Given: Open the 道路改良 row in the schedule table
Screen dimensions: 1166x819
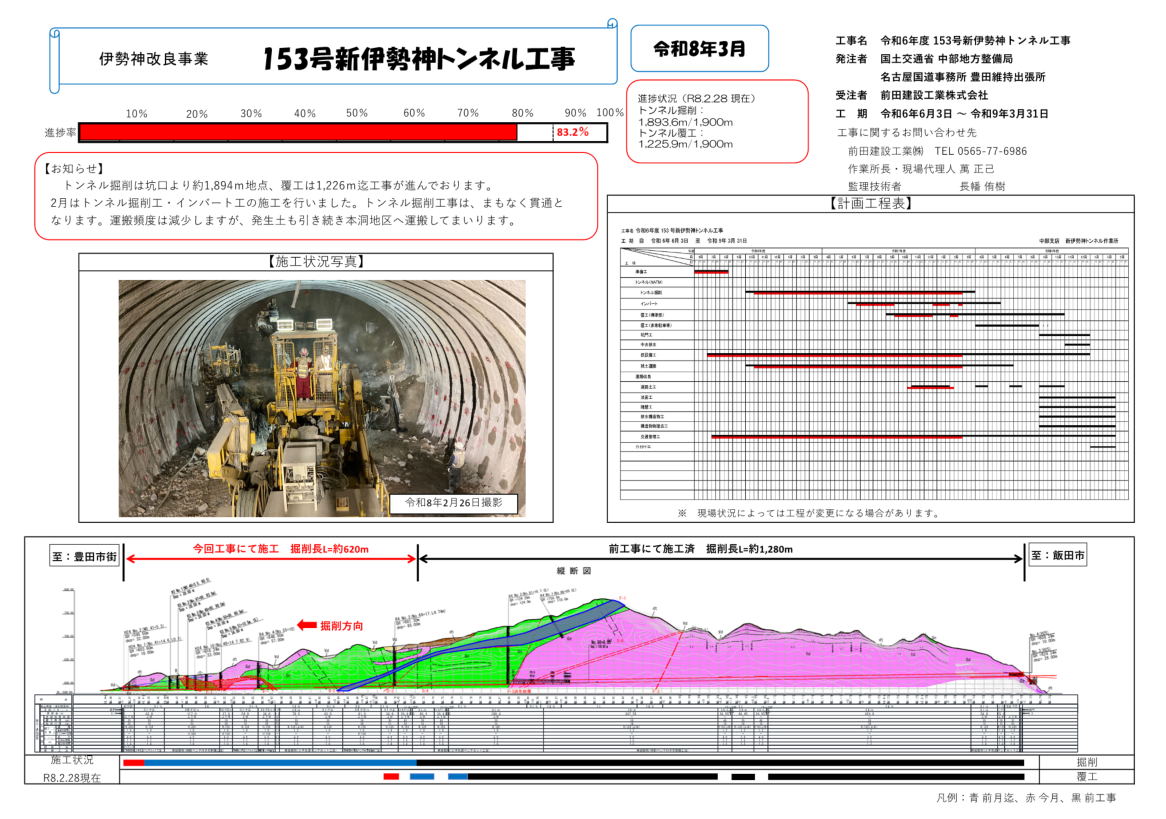Looking at the screenshot, I should point(642,375).
